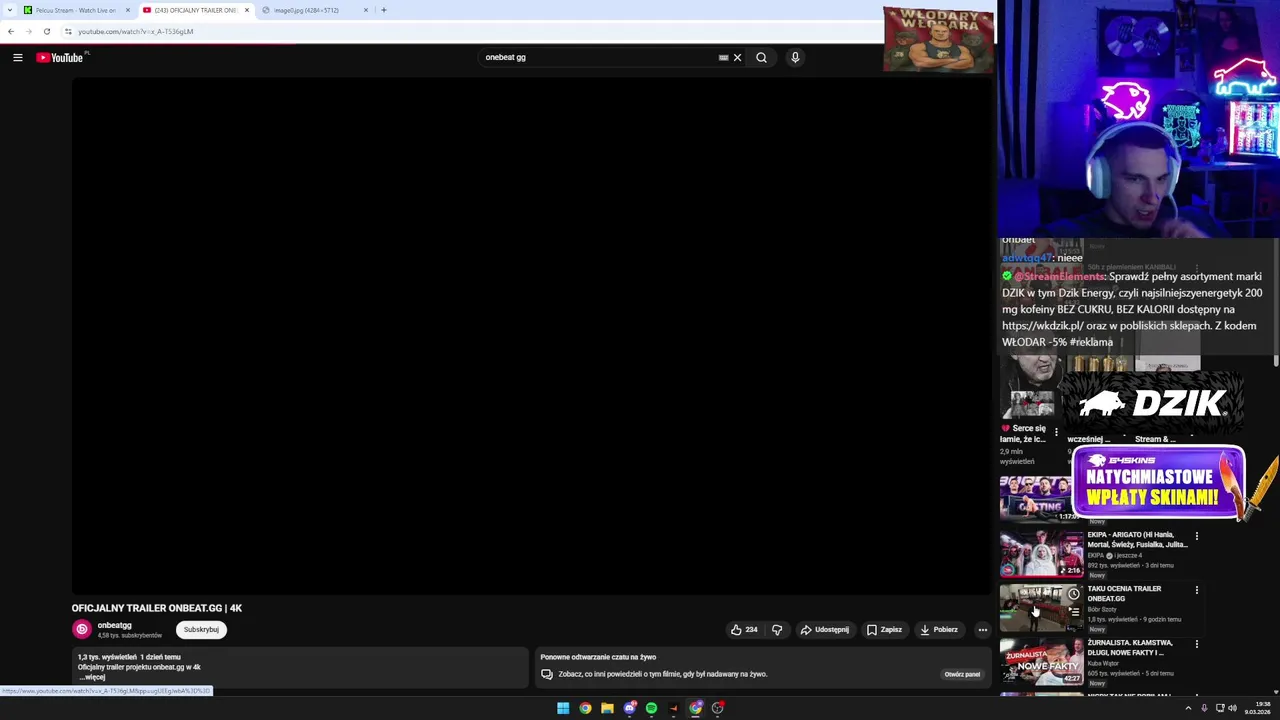Open wkdzik.pl link in stream chat

tap(1042, 326)
